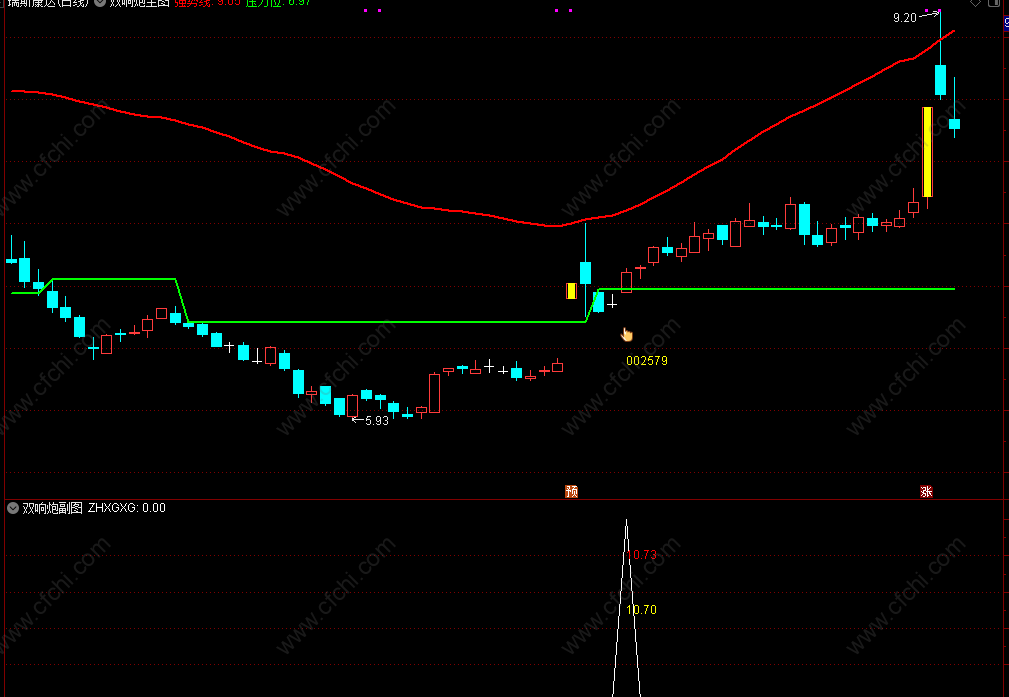Click the 5.93 low price label

376,421
